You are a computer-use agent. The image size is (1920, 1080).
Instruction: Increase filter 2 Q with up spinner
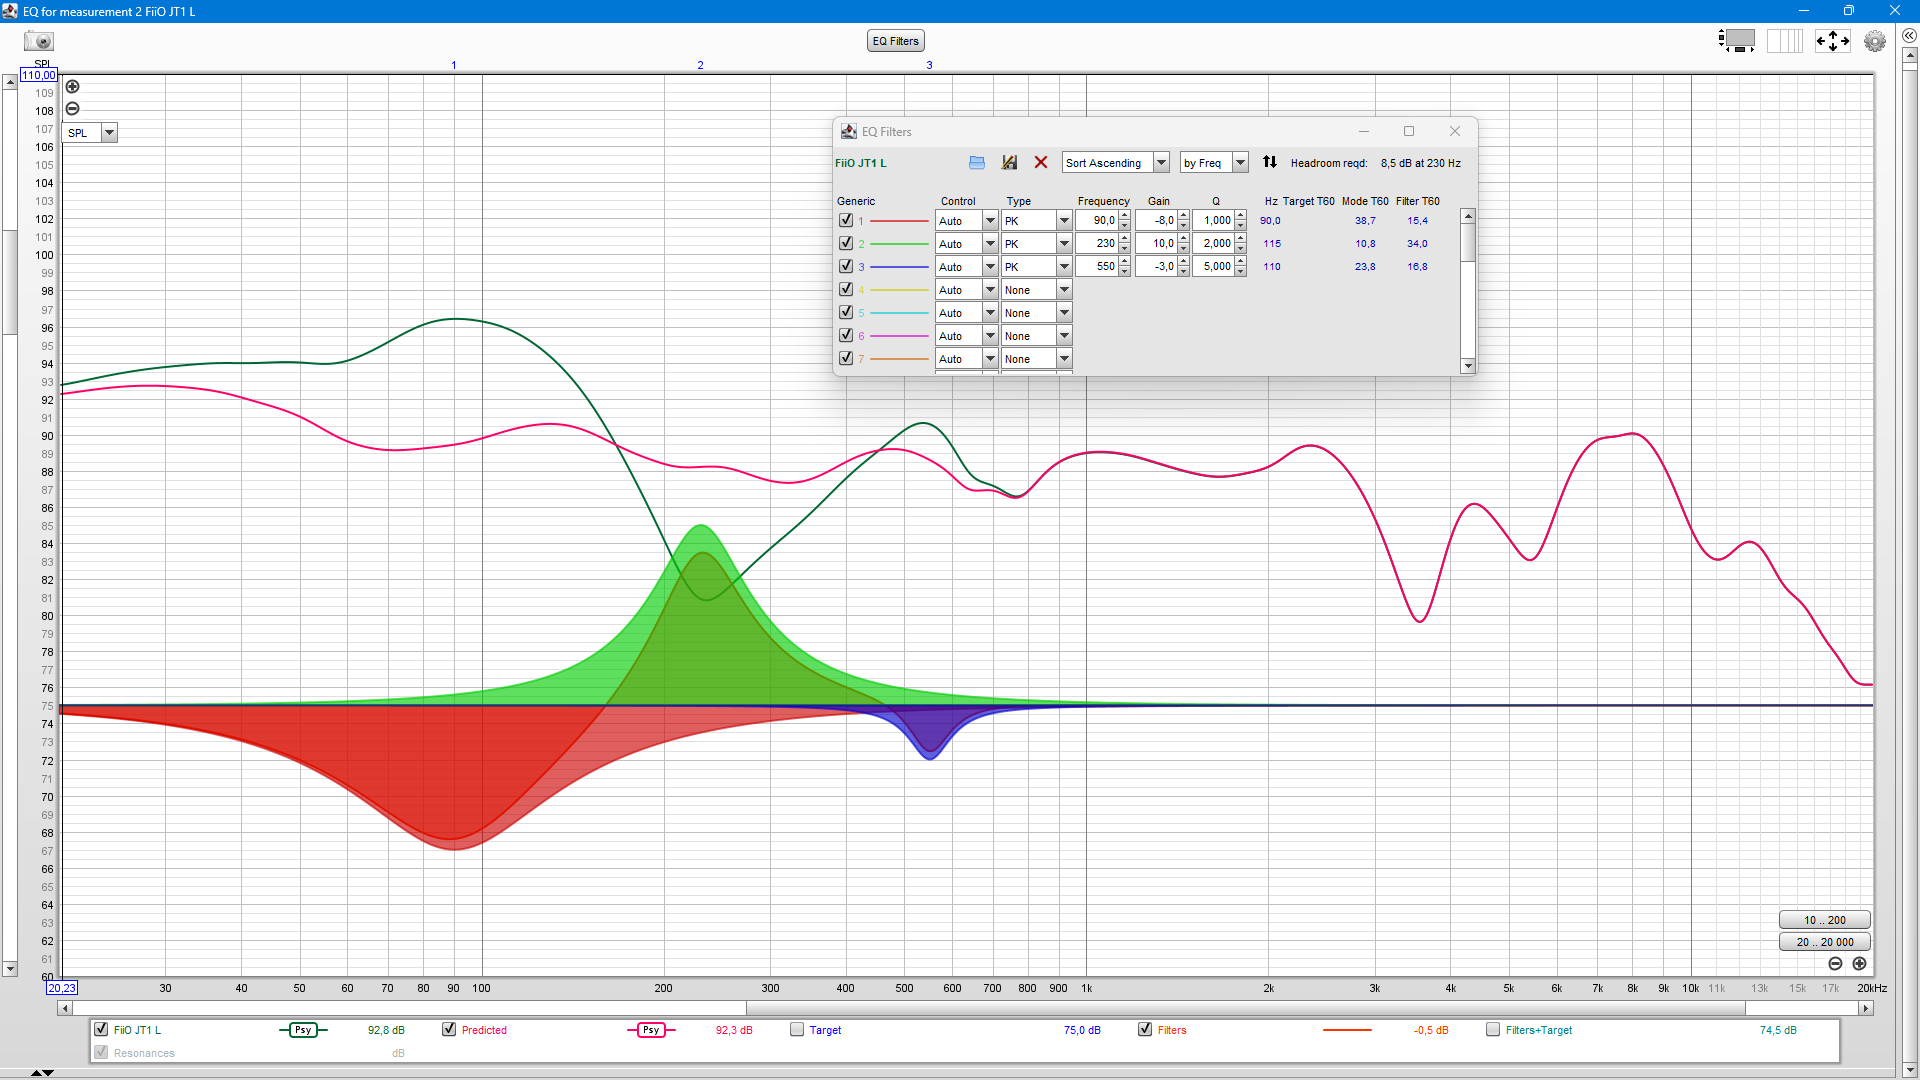(1241, 238)
